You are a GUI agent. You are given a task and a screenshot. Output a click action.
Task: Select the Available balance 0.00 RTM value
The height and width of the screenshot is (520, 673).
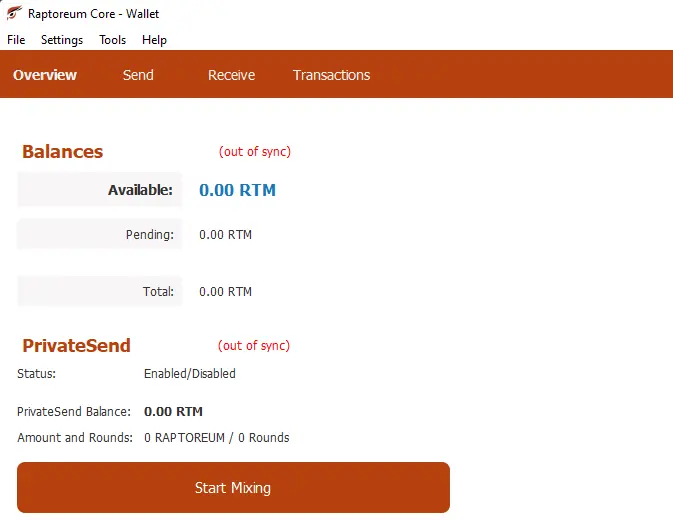click(x=237, y=190)
